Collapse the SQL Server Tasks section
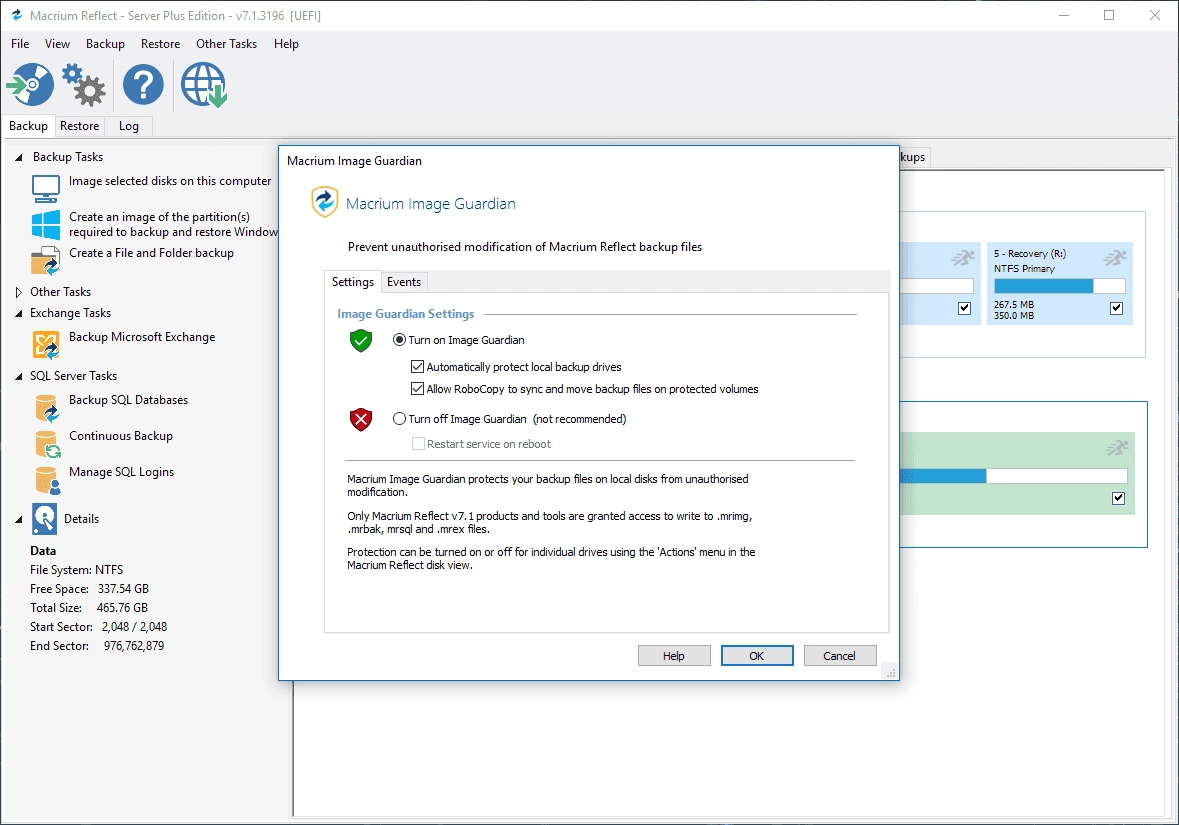The height and width of the screenshot is (825, 1179). point(19,376)
